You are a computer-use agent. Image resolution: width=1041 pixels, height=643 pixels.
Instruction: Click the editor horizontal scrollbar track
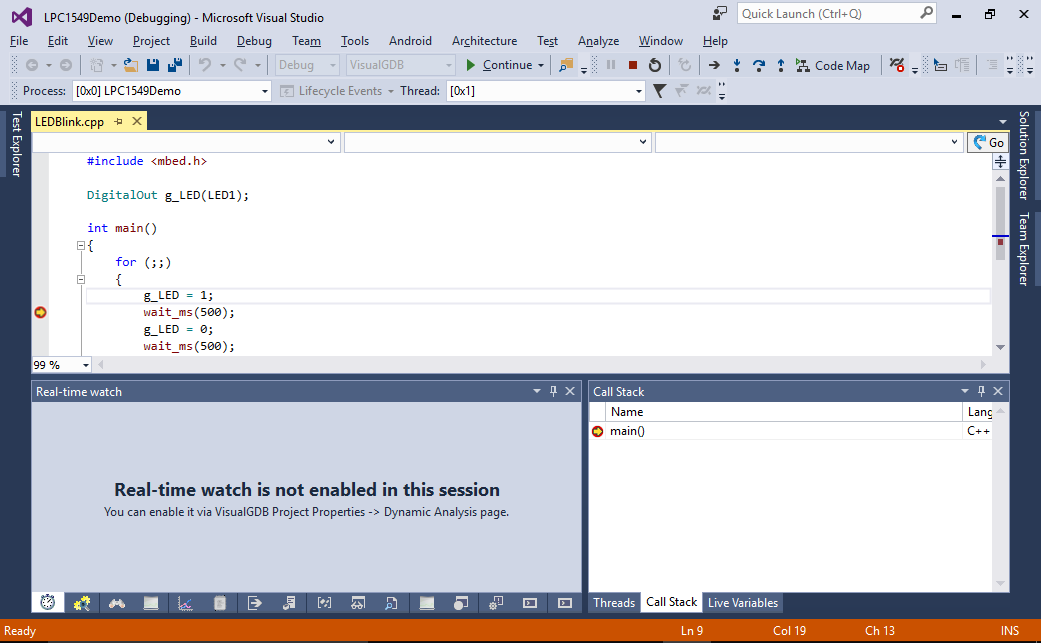pos(541,364)
